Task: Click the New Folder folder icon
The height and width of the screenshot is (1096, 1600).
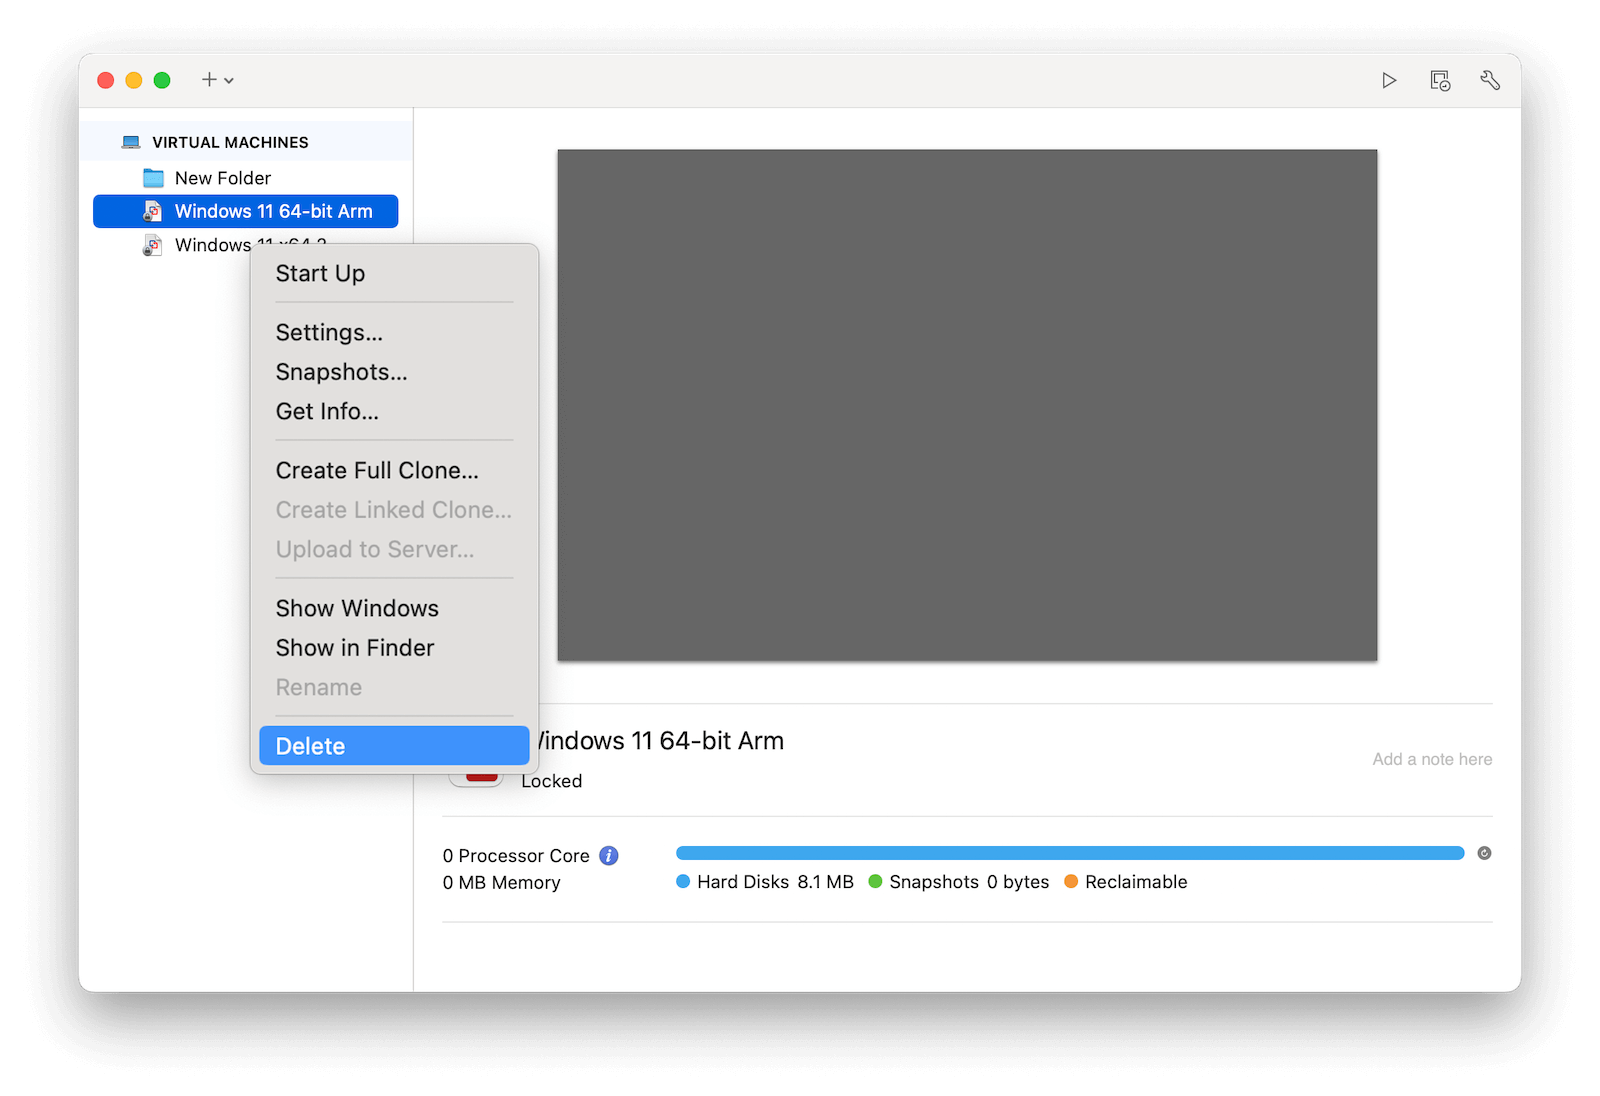Action: (153, 178)
